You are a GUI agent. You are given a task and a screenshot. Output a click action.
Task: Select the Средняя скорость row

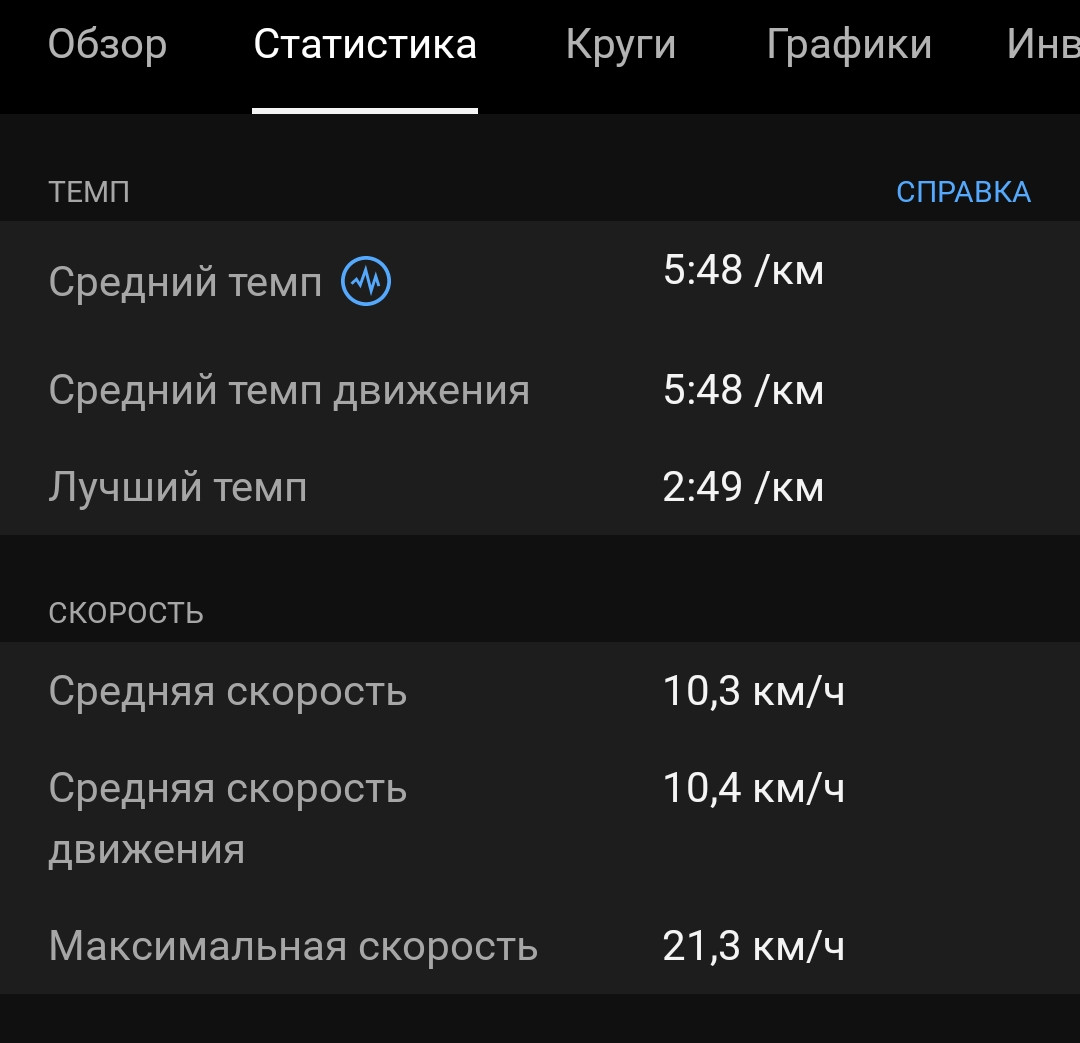coord(540,690)
